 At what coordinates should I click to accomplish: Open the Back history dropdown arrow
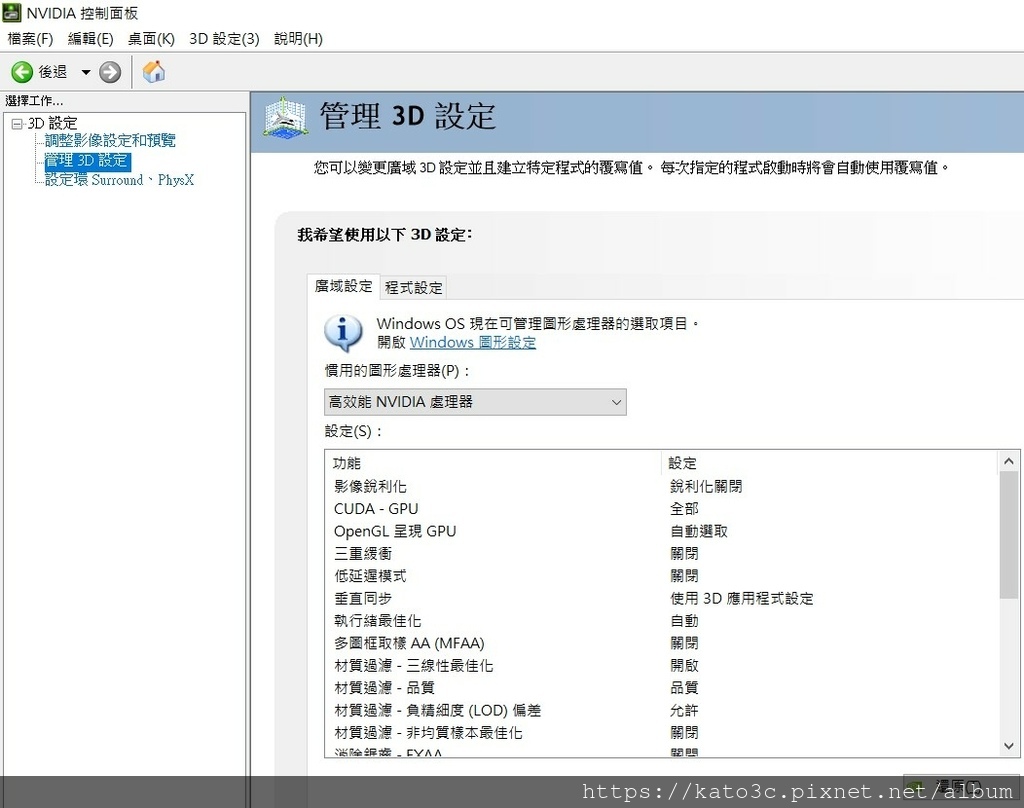[x=86, y=72]
